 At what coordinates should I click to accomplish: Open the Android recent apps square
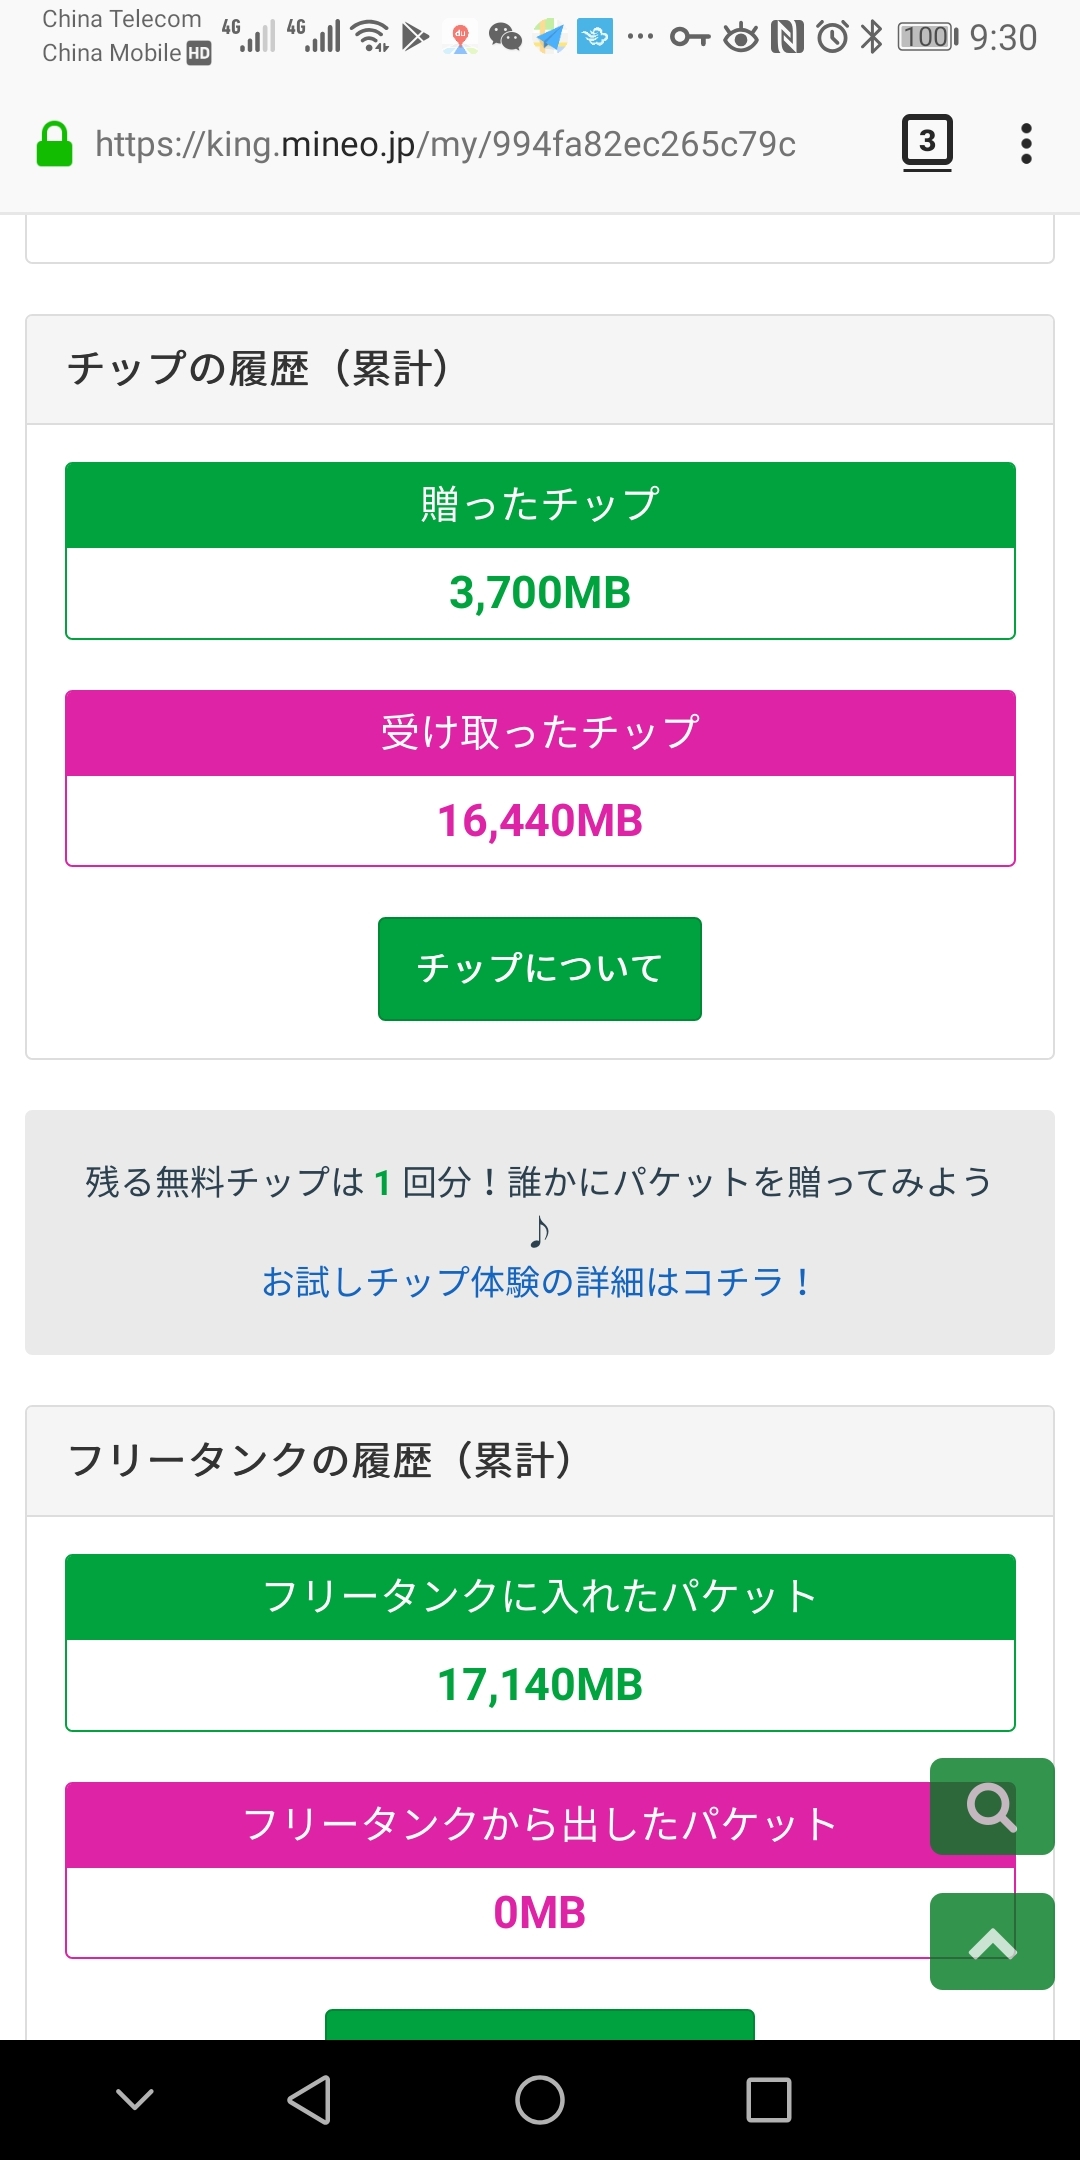(769, 2099)
